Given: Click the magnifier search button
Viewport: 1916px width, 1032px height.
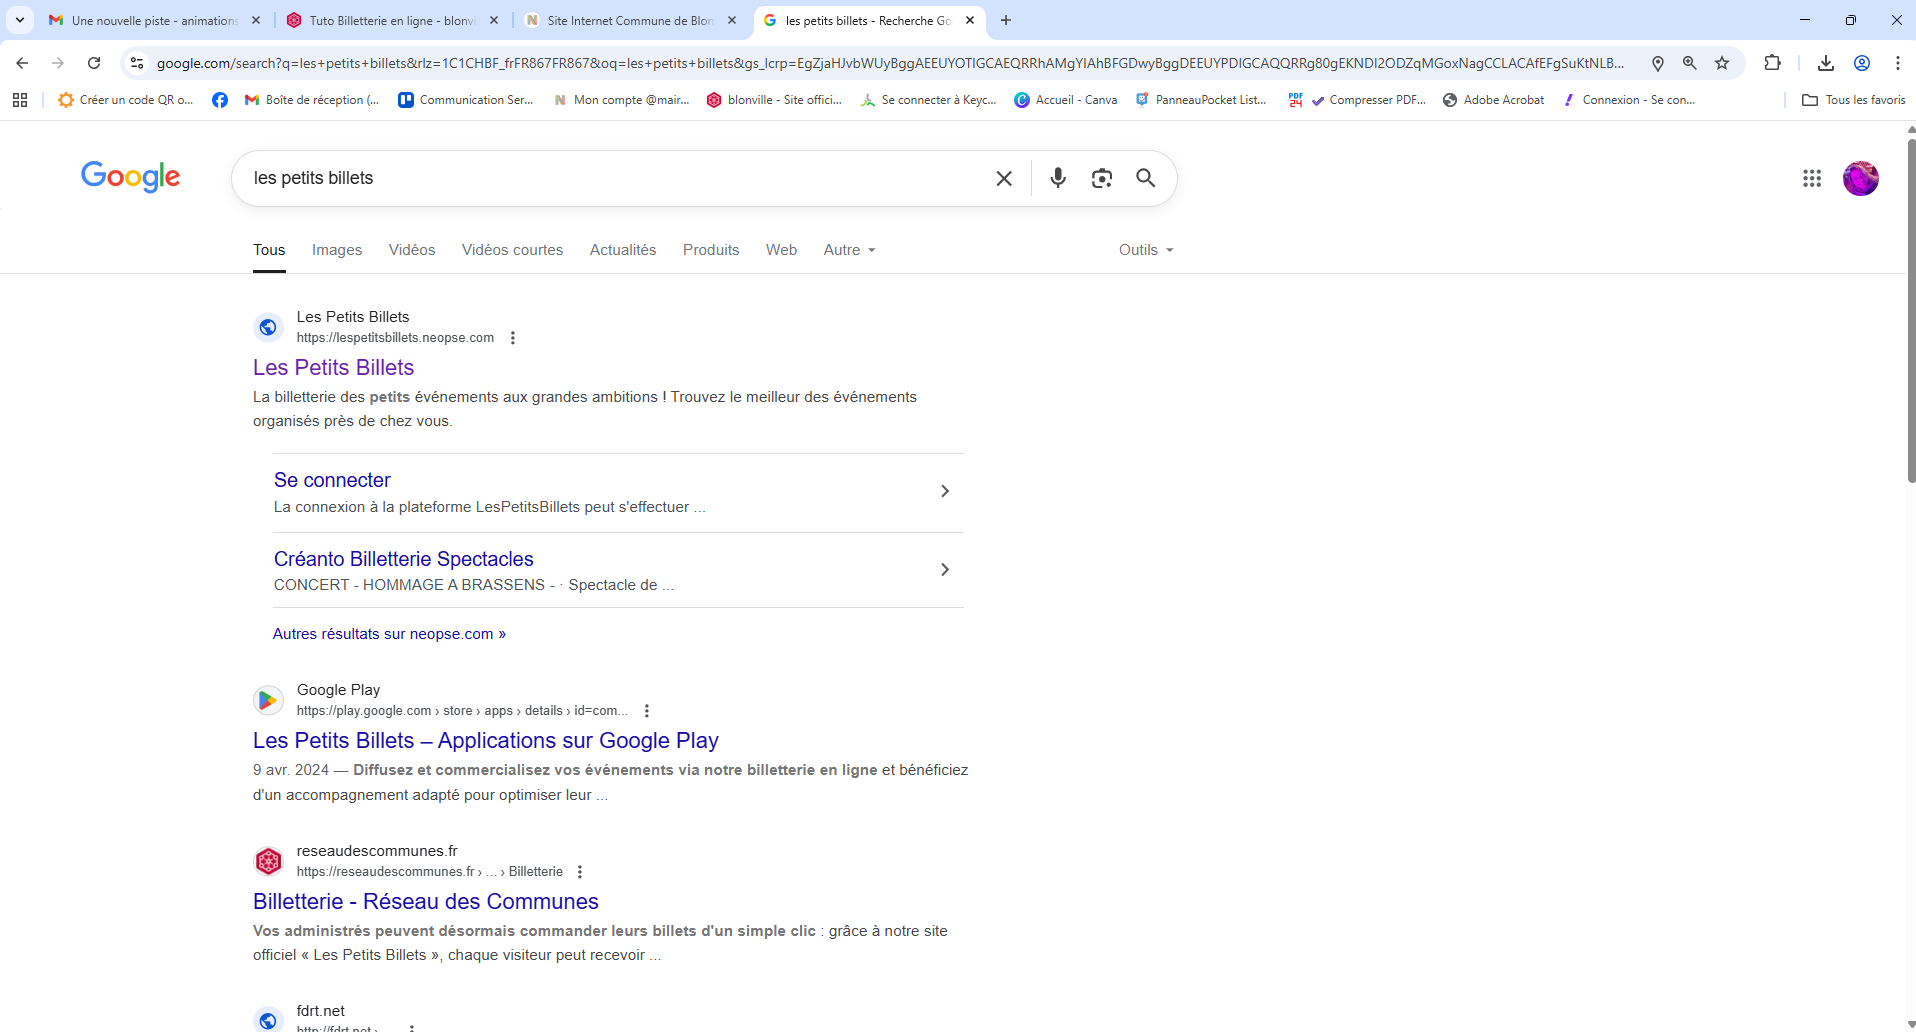Looking at the screenshot, I should [1146, 178].
